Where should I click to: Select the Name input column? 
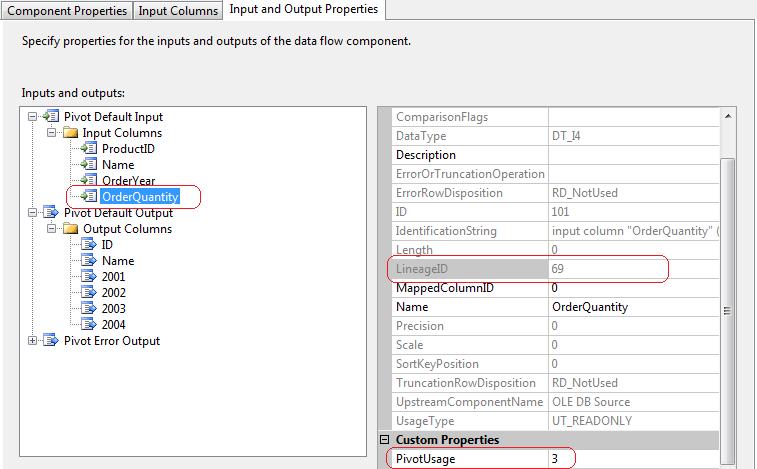point(117,165)
